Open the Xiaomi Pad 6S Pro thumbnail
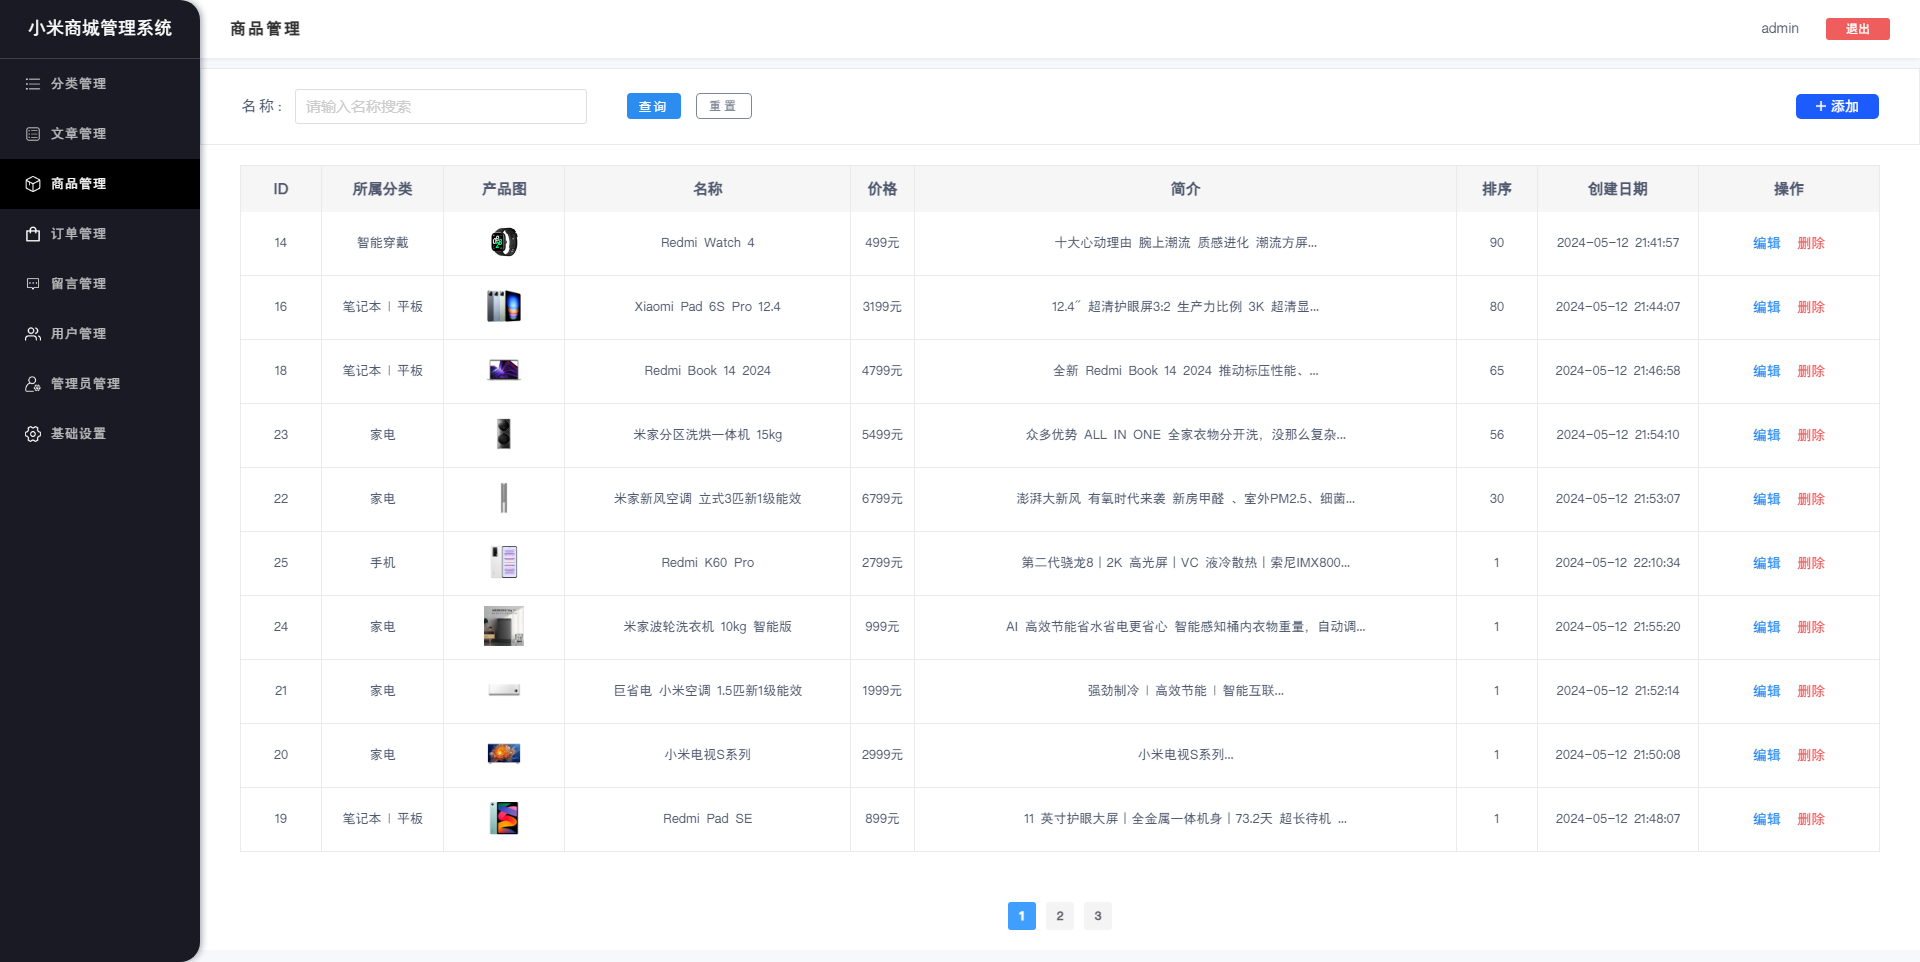The width and height of the screenshot is (1920, 962). point(504,306)
